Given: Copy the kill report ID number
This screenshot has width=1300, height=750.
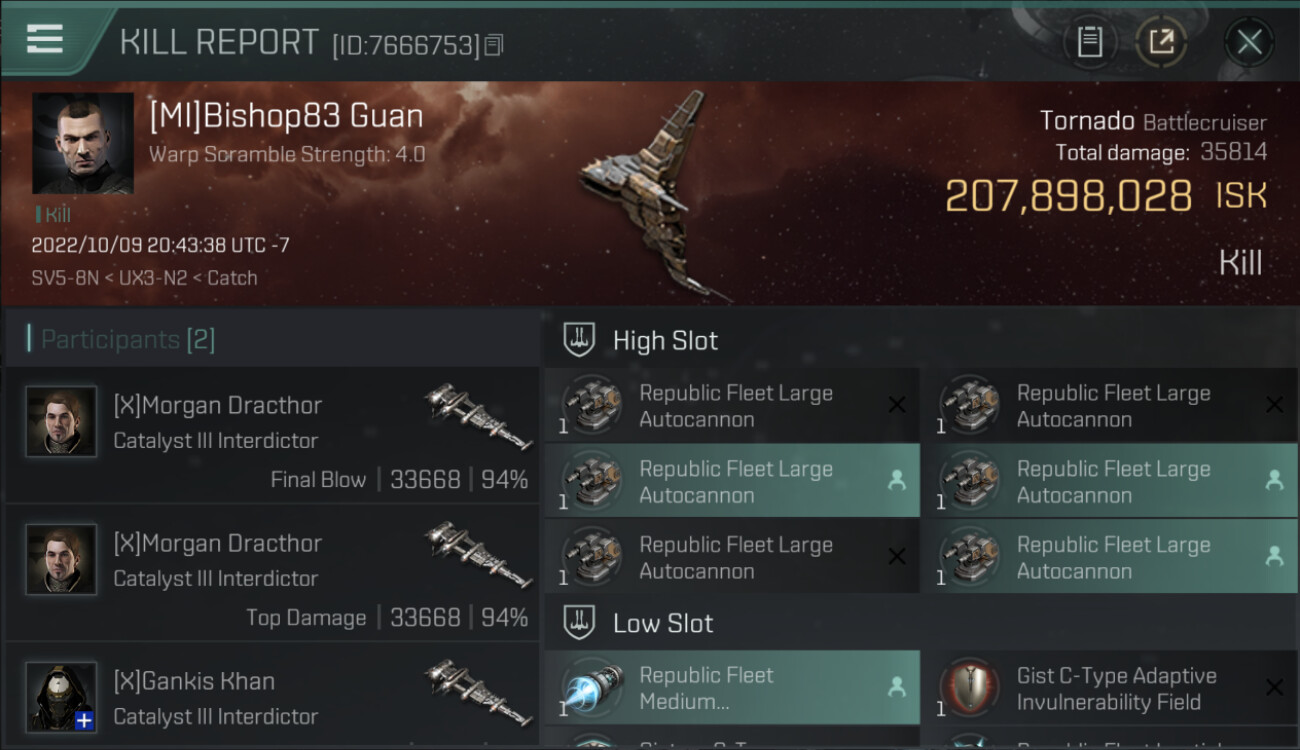Looking at the screenshot, I should pyautogui.click(x=494, y=45).
